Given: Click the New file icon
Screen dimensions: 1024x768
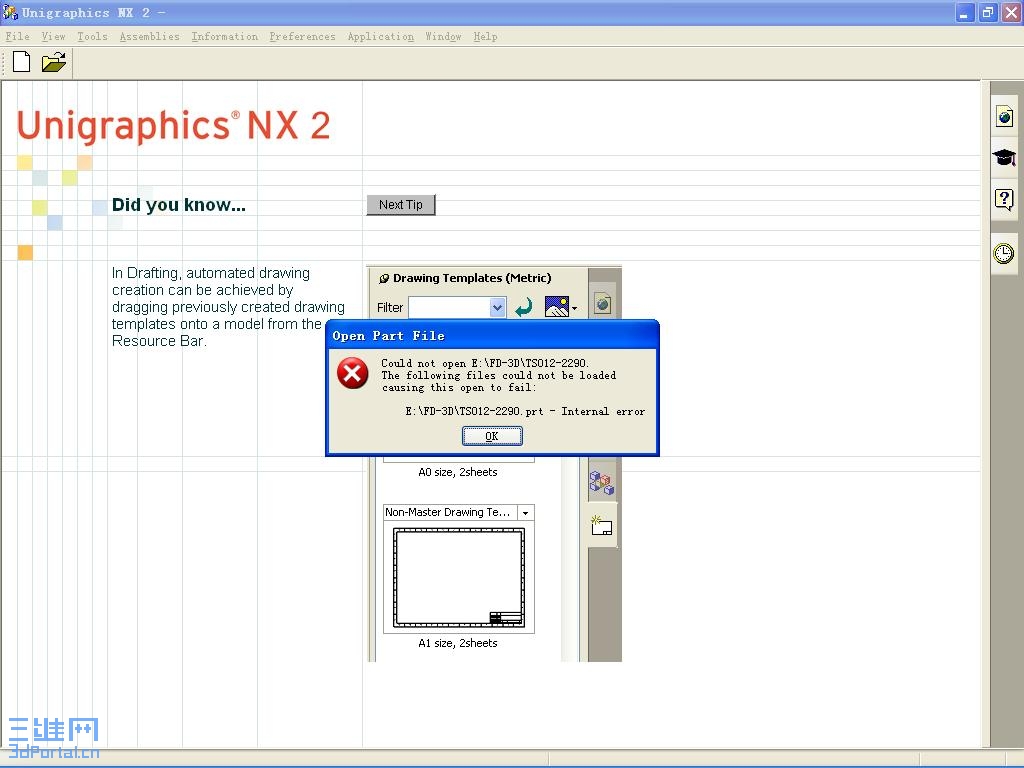Looking at the screenshot, I should [x=22, y=62].
